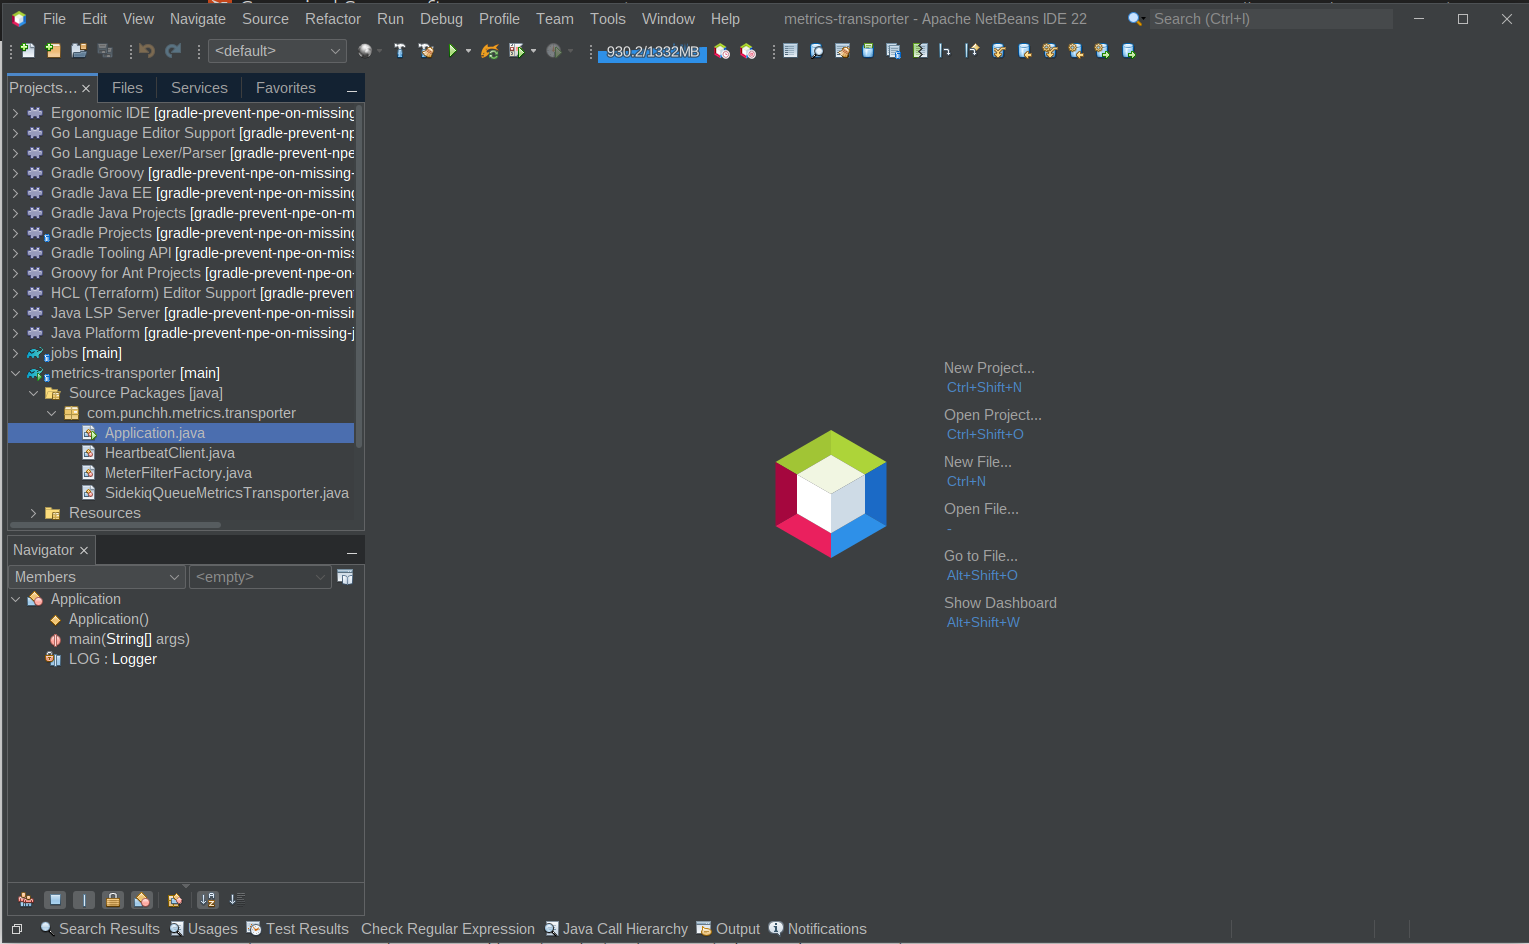This screenshot has height=944, width=1529.
Task: Click the Search (Ctrl+I) input field
Action: 1270,19
